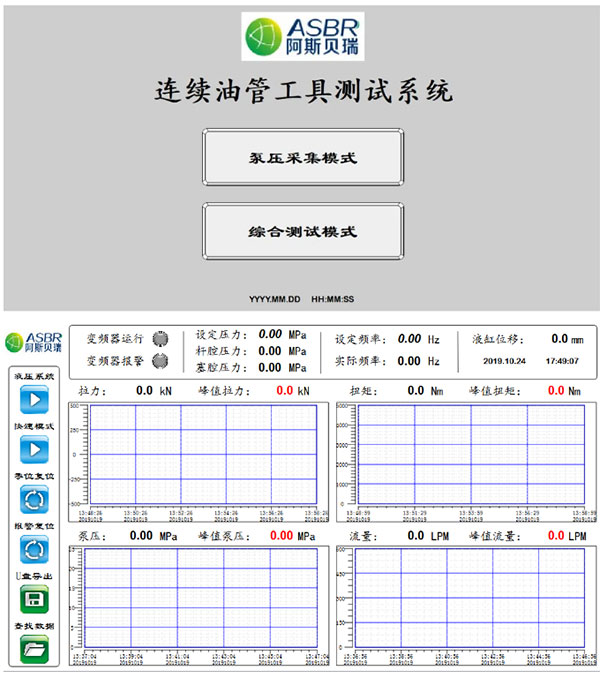Select 泵压采集模式 mode button
Viewport: 600px width, 678px height.
coord(303,158)
